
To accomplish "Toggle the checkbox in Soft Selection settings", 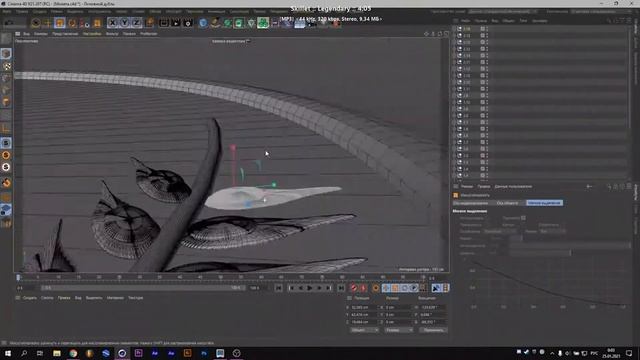I will coord(523,218).
